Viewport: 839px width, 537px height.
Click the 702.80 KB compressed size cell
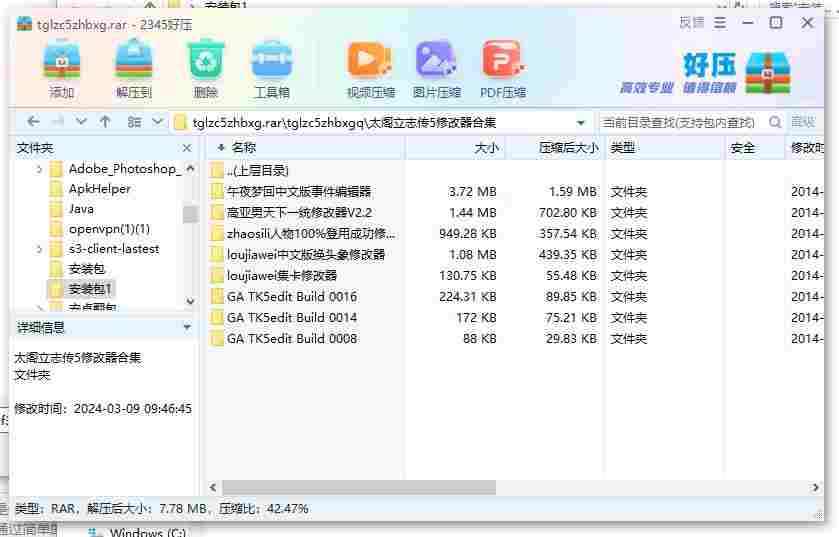[567, 212]
